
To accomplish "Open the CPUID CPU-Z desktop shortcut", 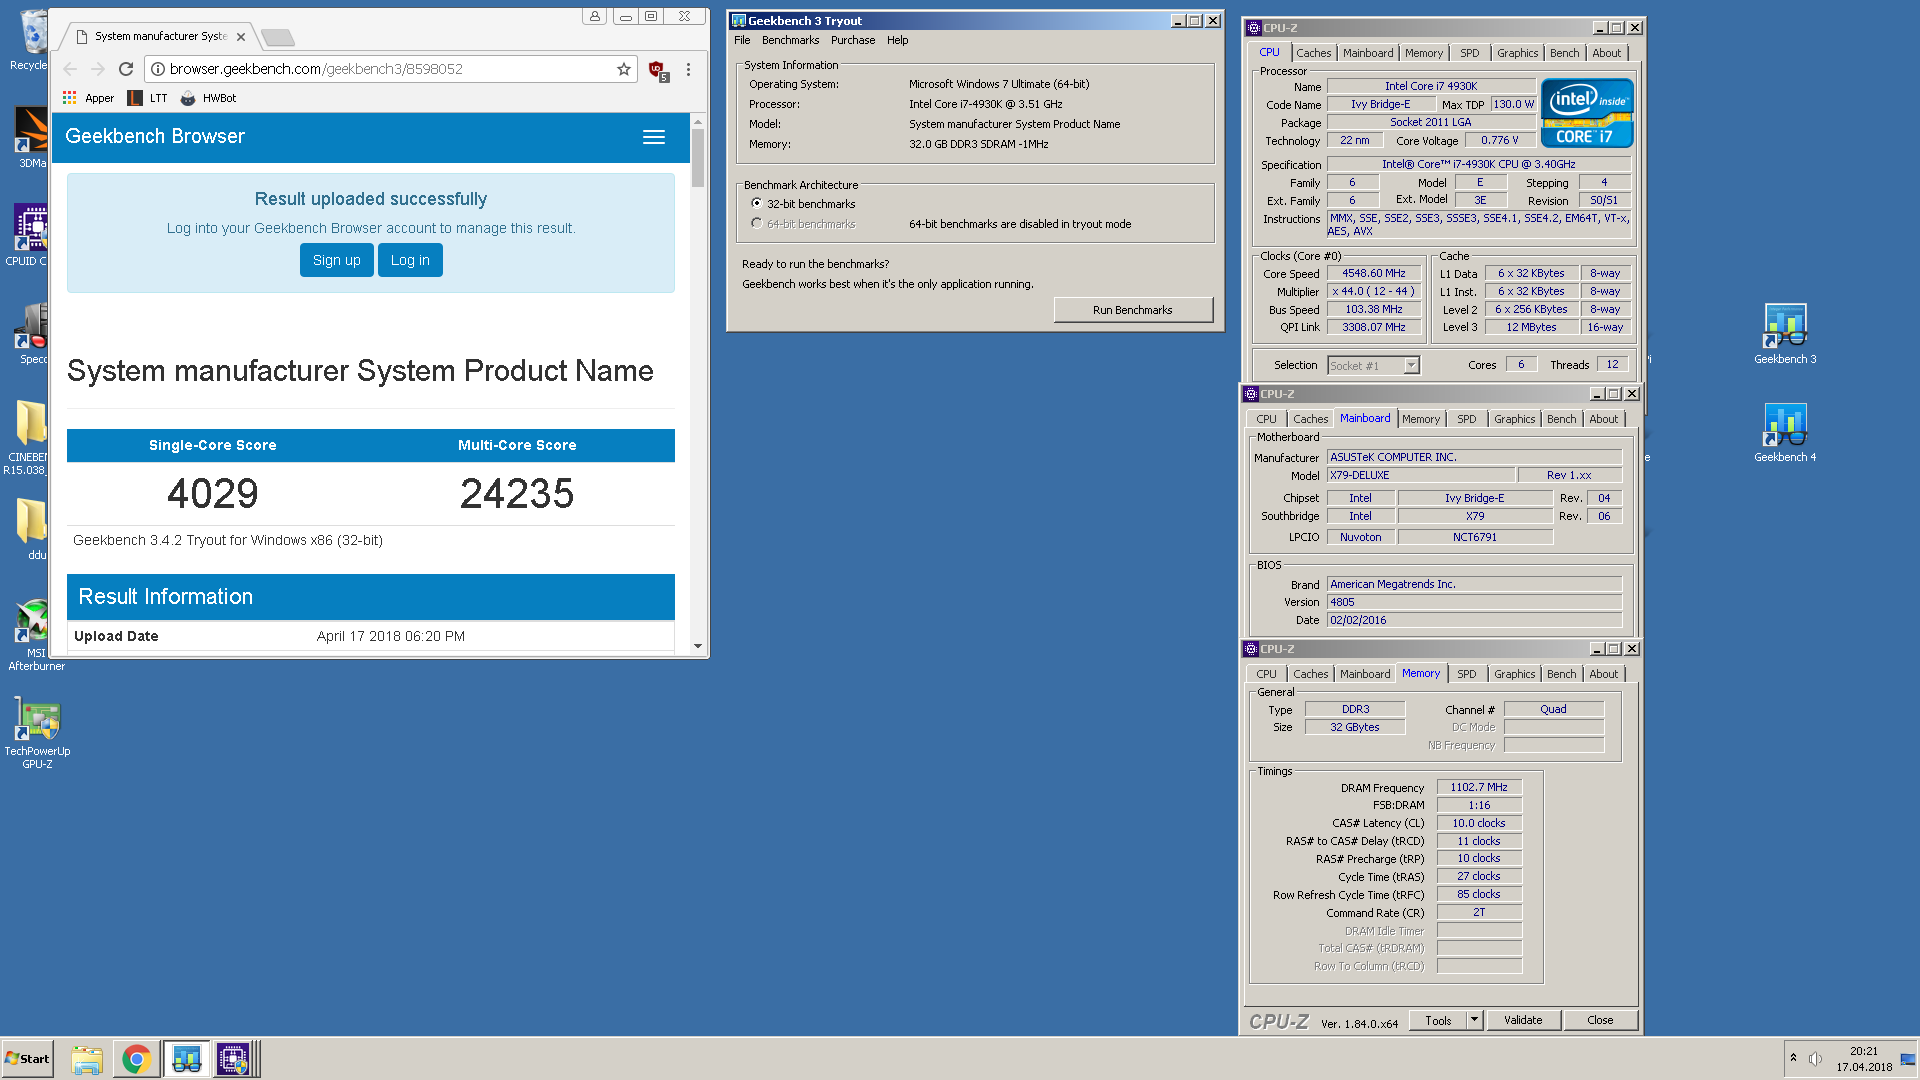I will point(30,235).
